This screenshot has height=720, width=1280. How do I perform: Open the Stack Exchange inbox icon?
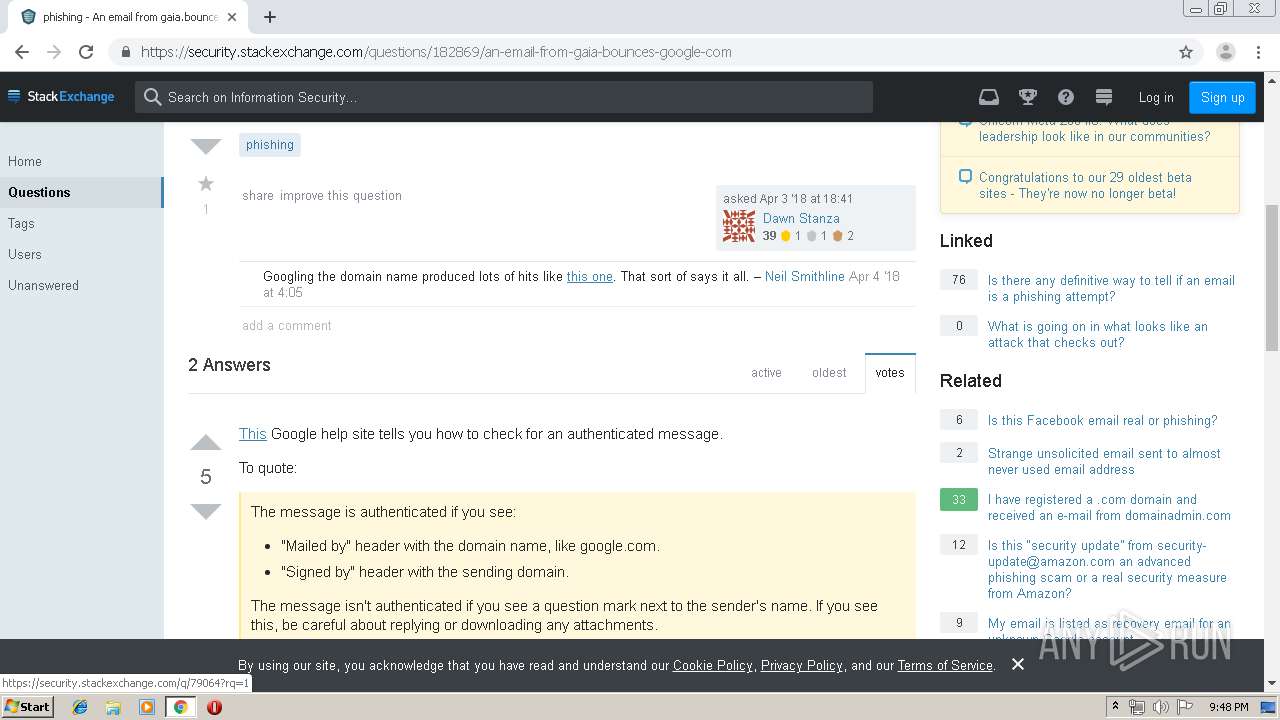(989, 97)
